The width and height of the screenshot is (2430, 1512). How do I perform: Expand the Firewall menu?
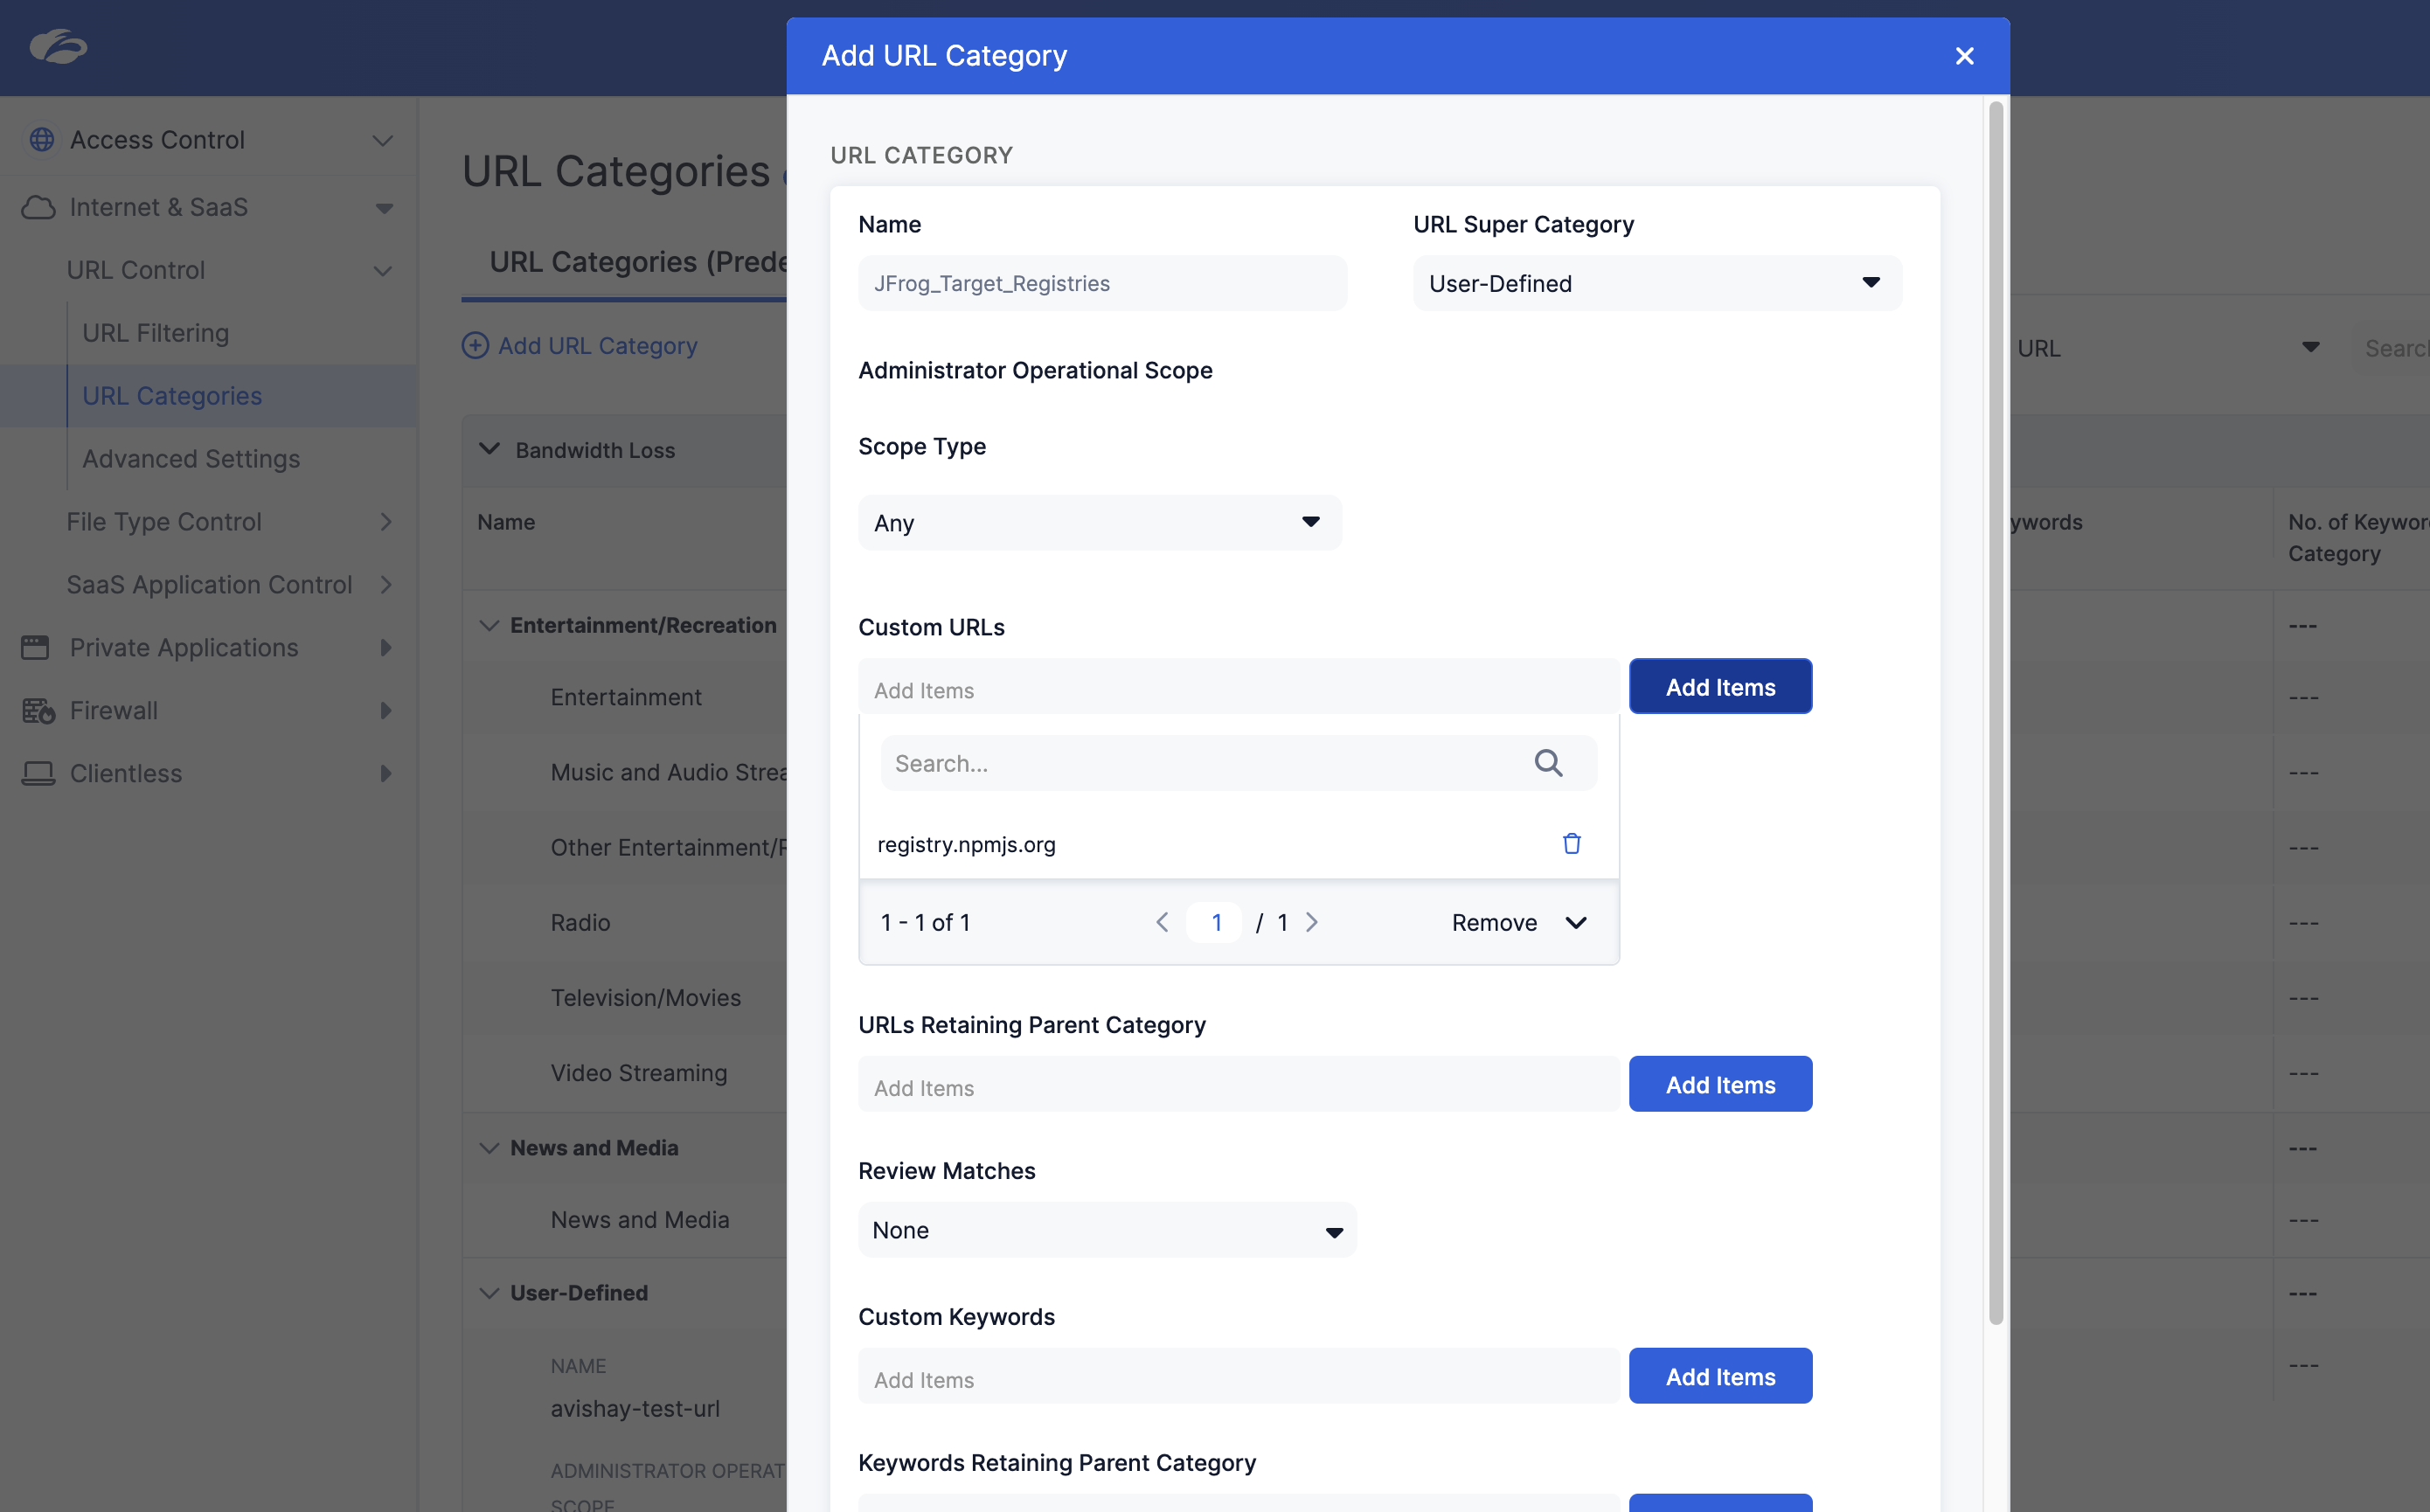tap(386, 711)
